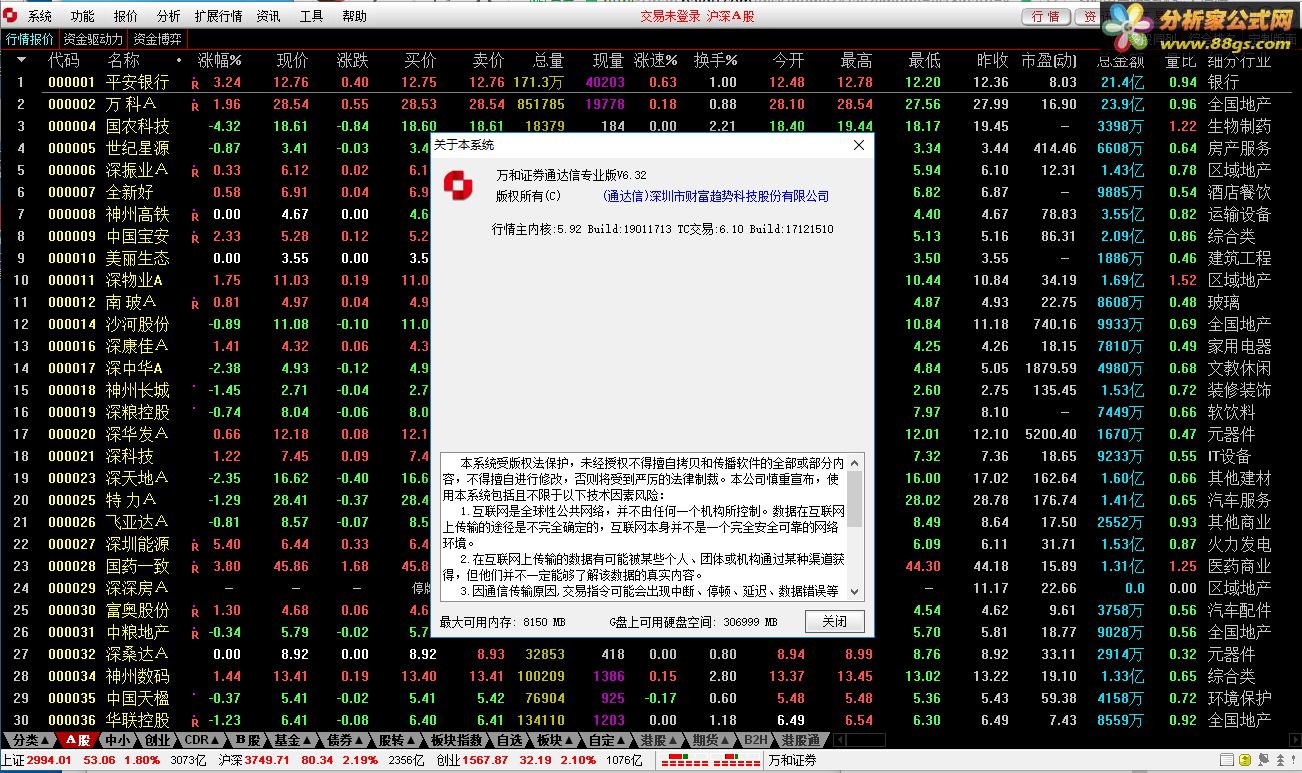
Task: Switch to the 资金博弈 tab
Action: [x=158, y=39]
